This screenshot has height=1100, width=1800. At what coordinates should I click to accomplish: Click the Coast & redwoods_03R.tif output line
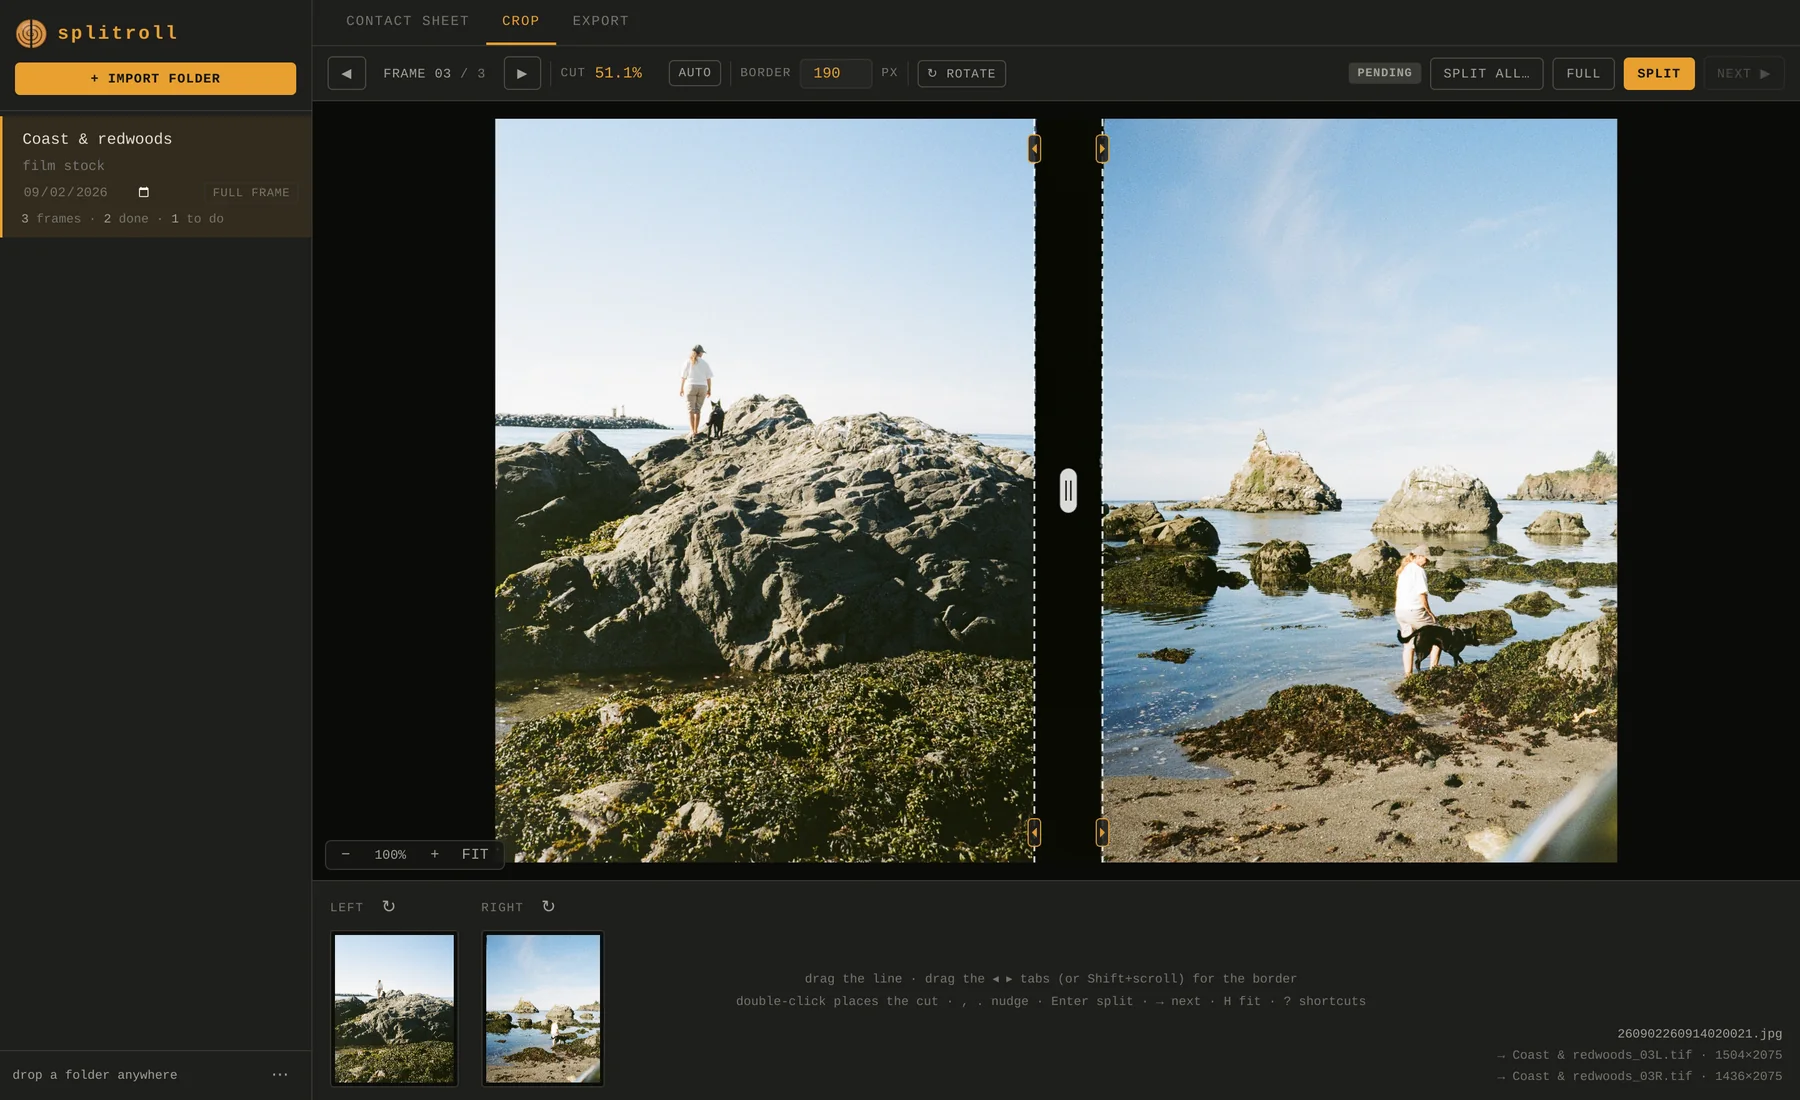[x=1639, y=1076]
